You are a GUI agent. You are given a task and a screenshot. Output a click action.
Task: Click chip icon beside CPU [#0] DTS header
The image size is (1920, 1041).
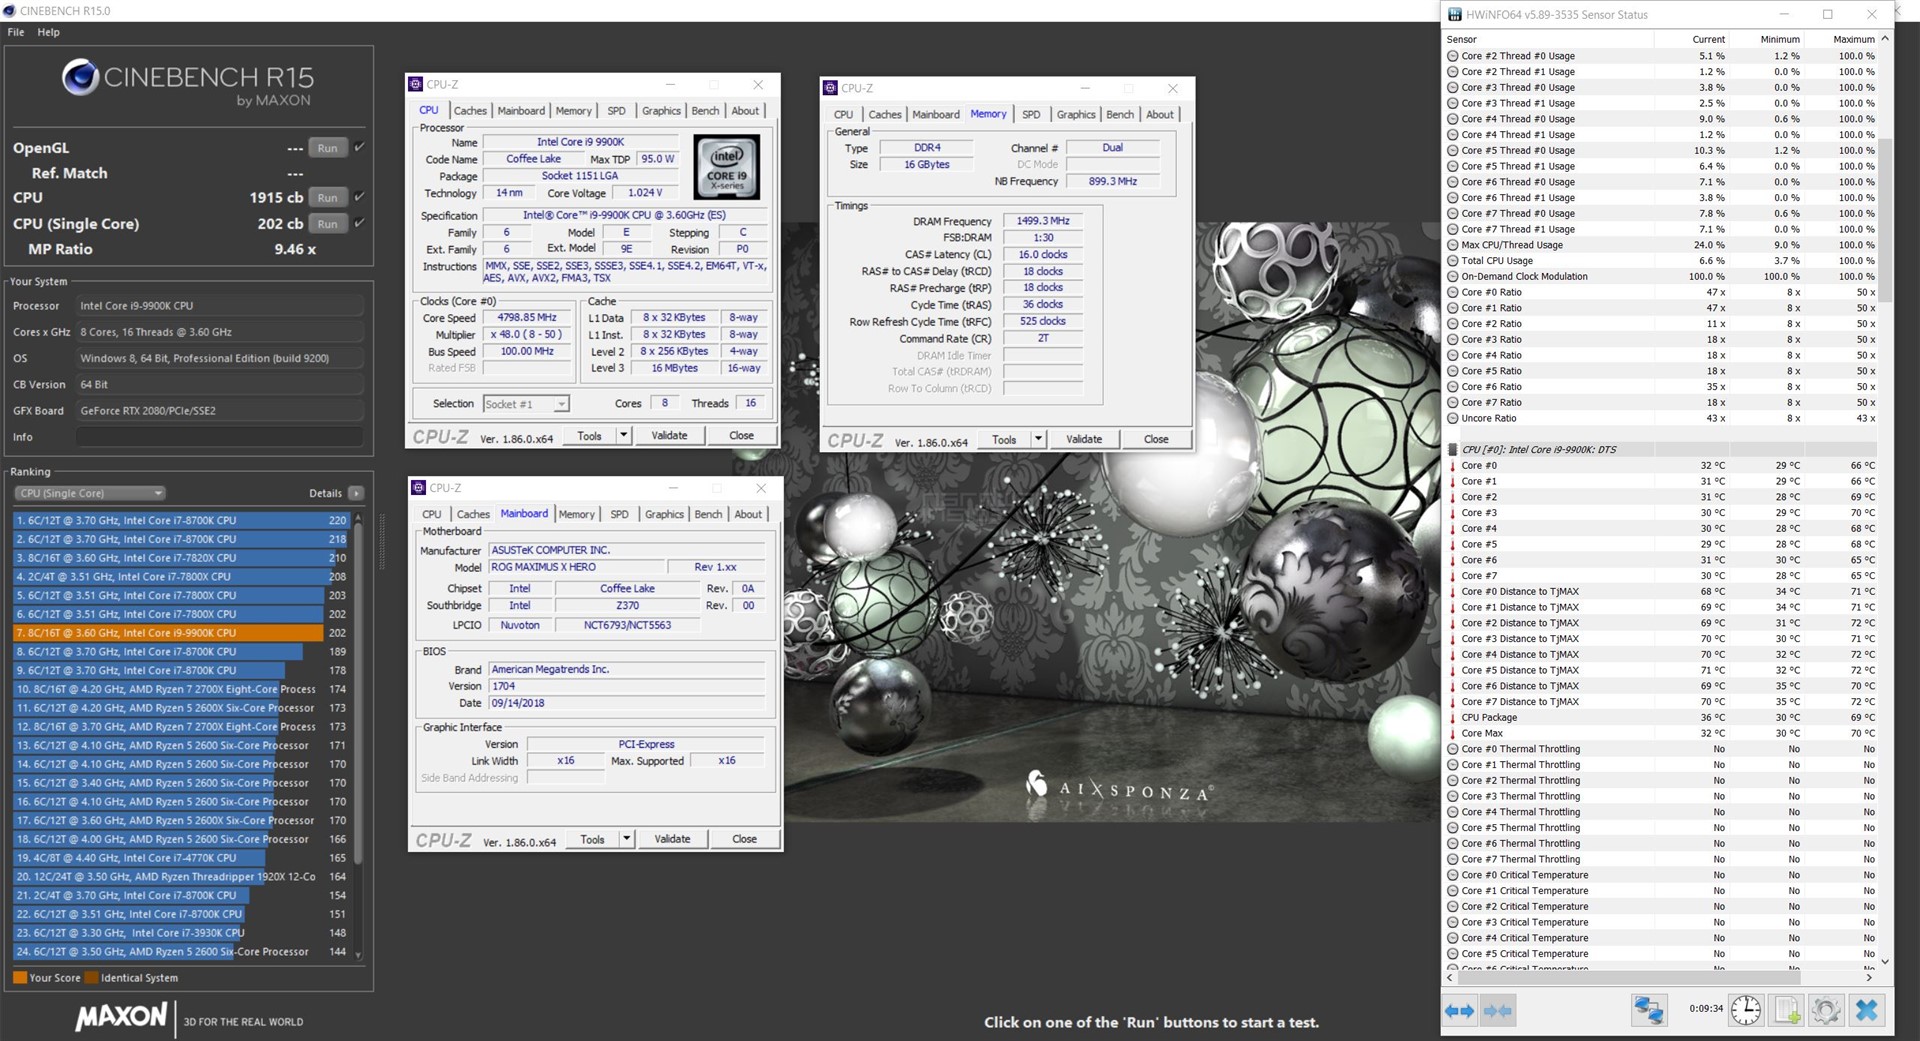(x=1452, y=450)
